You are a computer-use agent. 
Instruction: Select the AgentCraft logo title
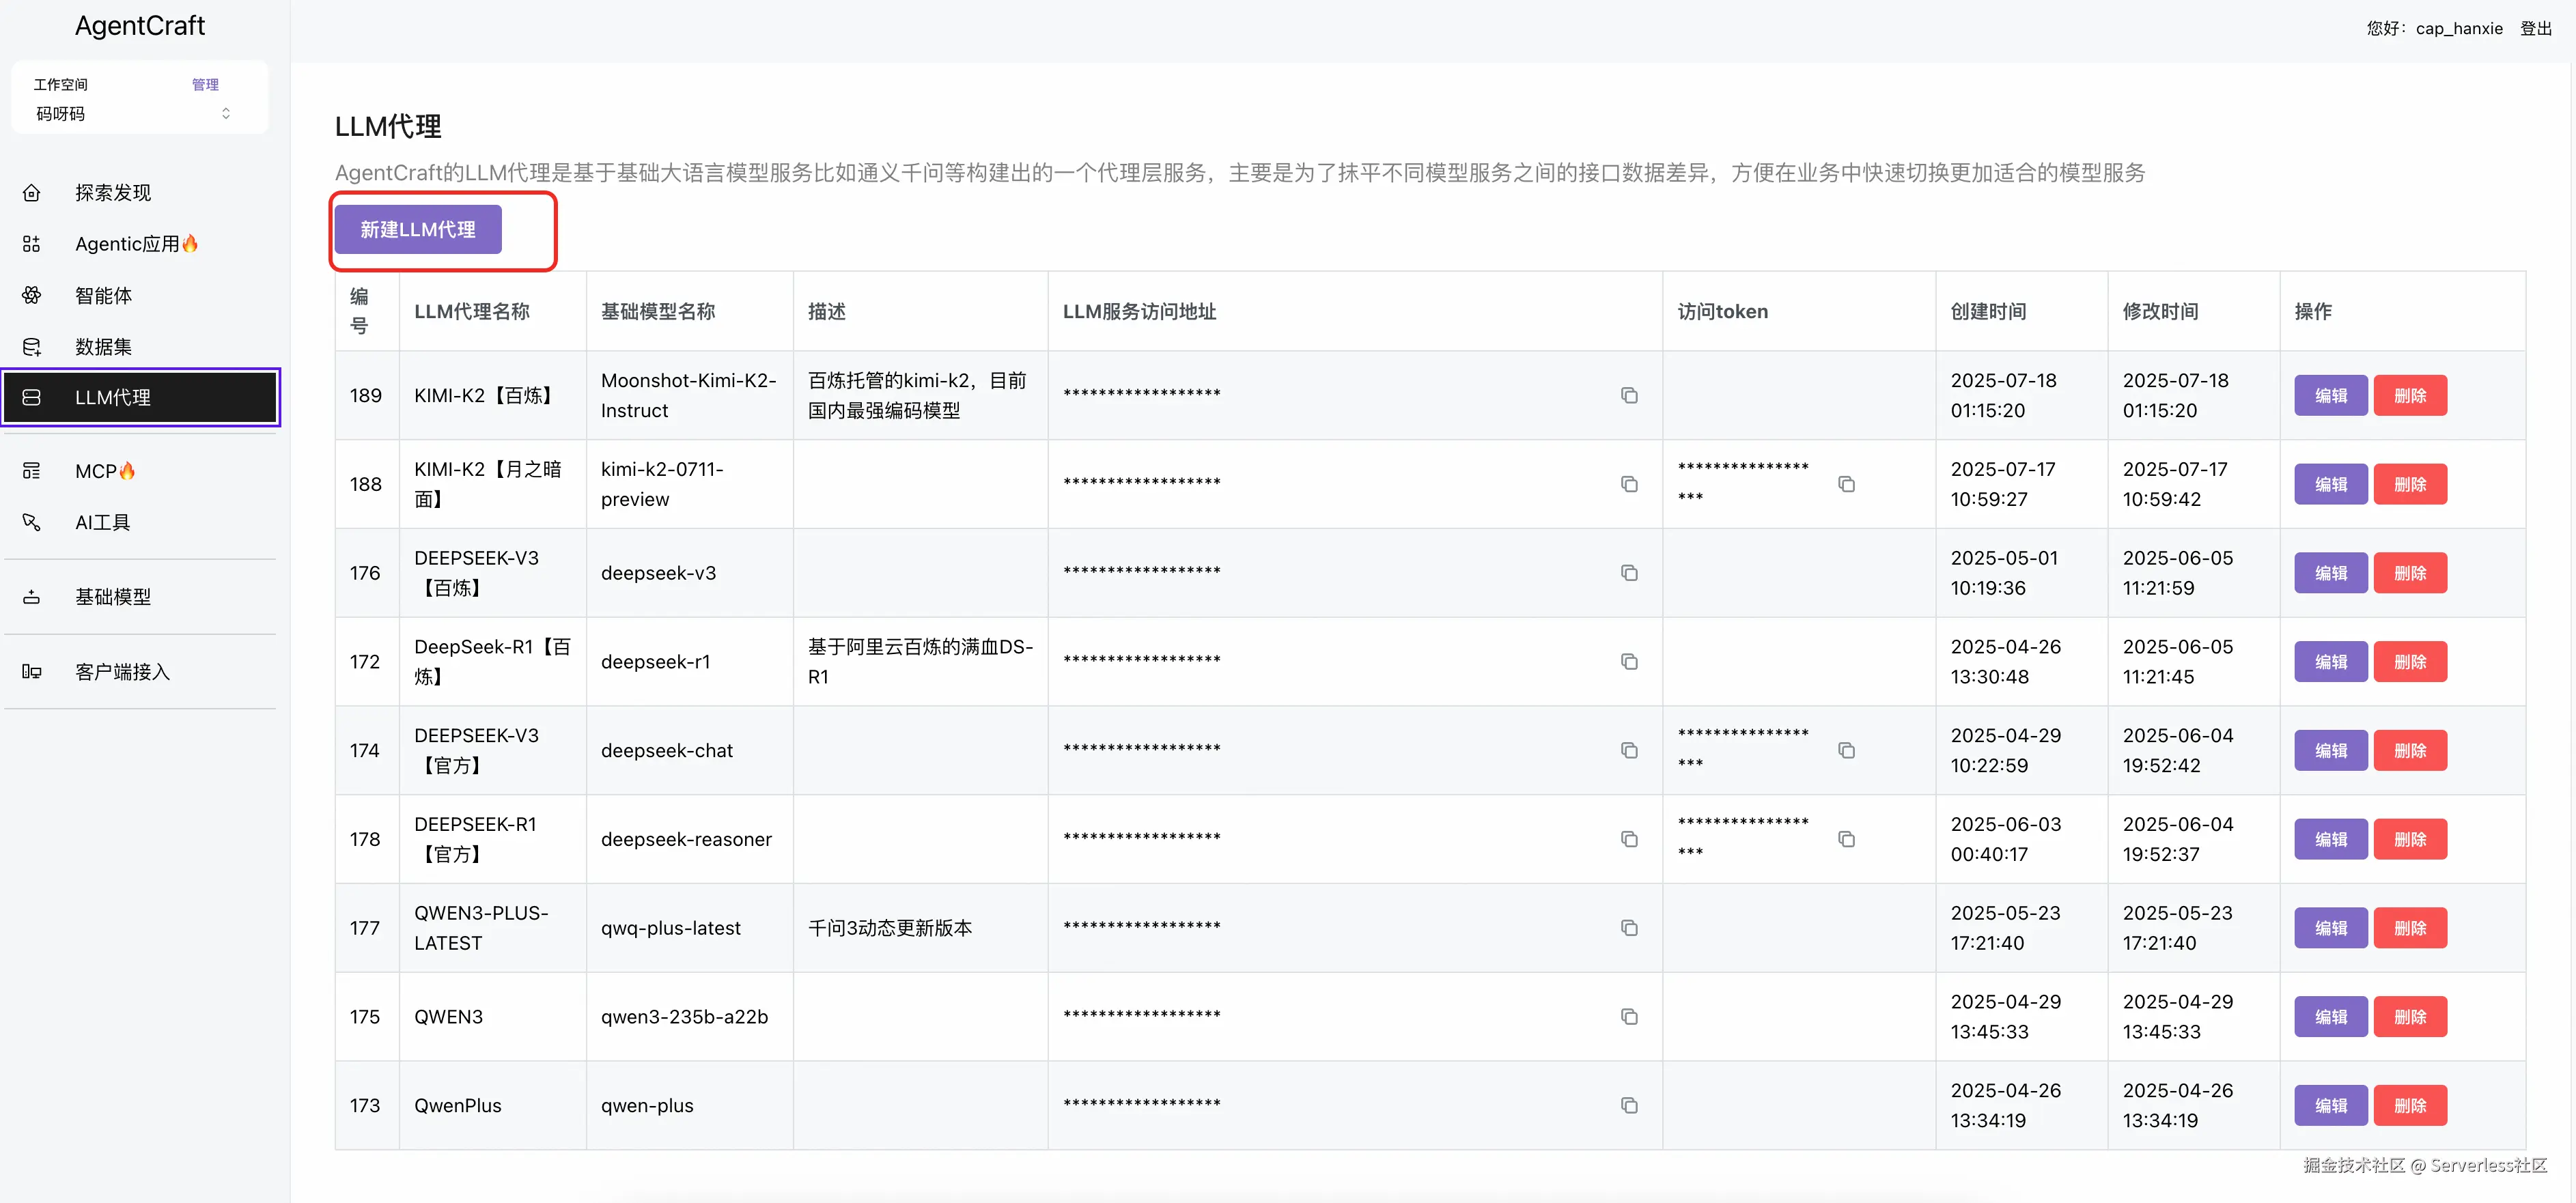(140, 26)
